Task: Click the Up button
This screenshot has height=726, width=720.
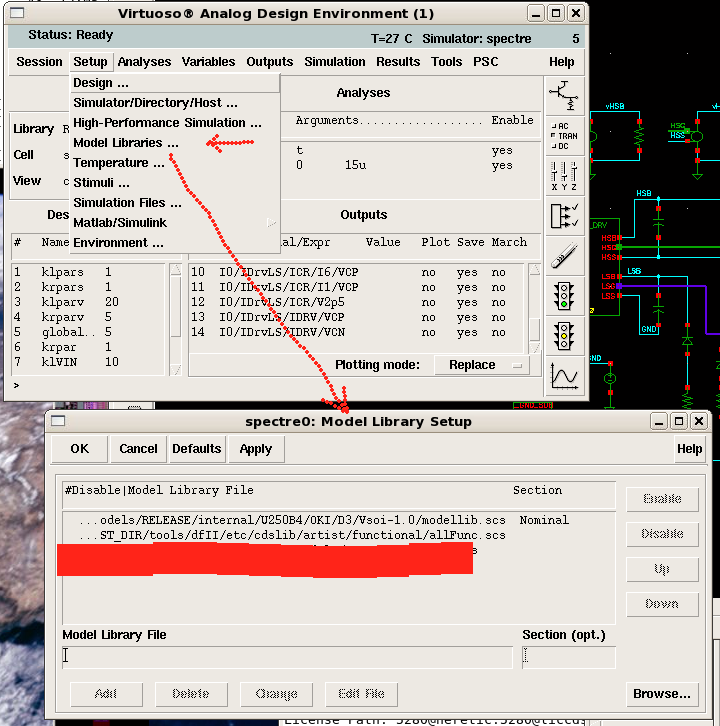Action: click(662, 569)
